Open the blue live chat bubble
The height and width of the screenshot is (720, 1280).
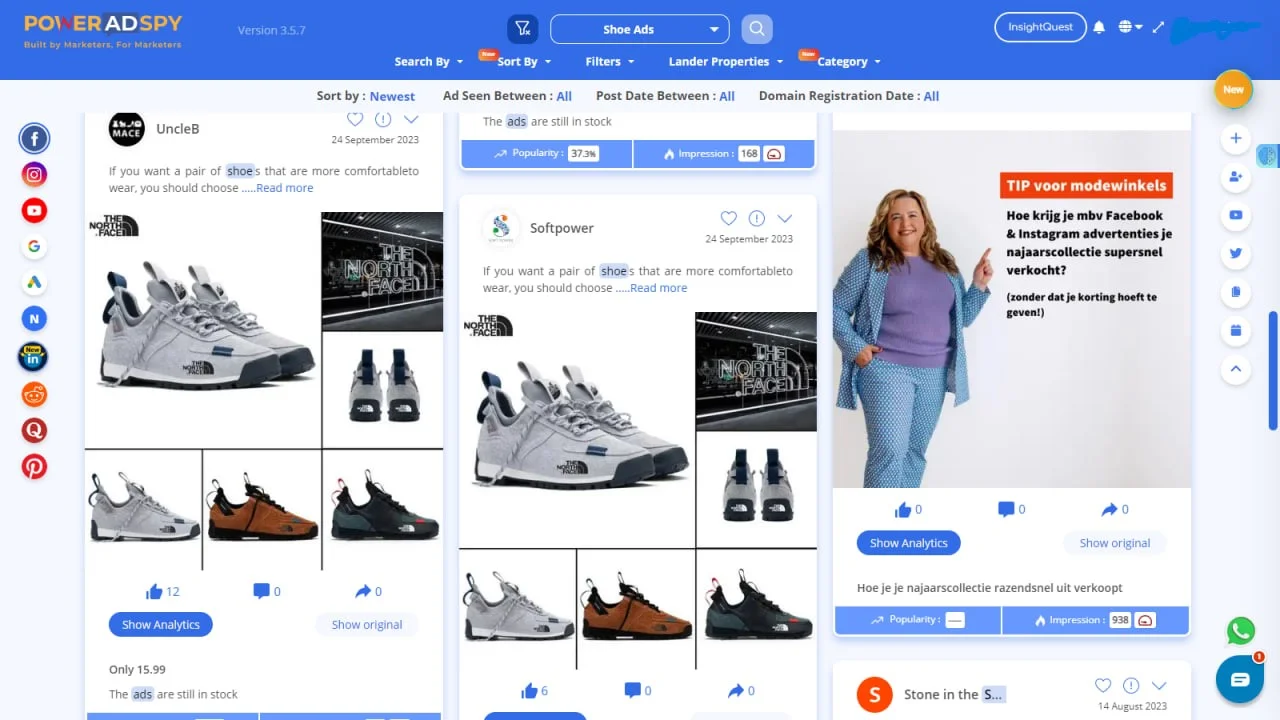point(1240,680)
